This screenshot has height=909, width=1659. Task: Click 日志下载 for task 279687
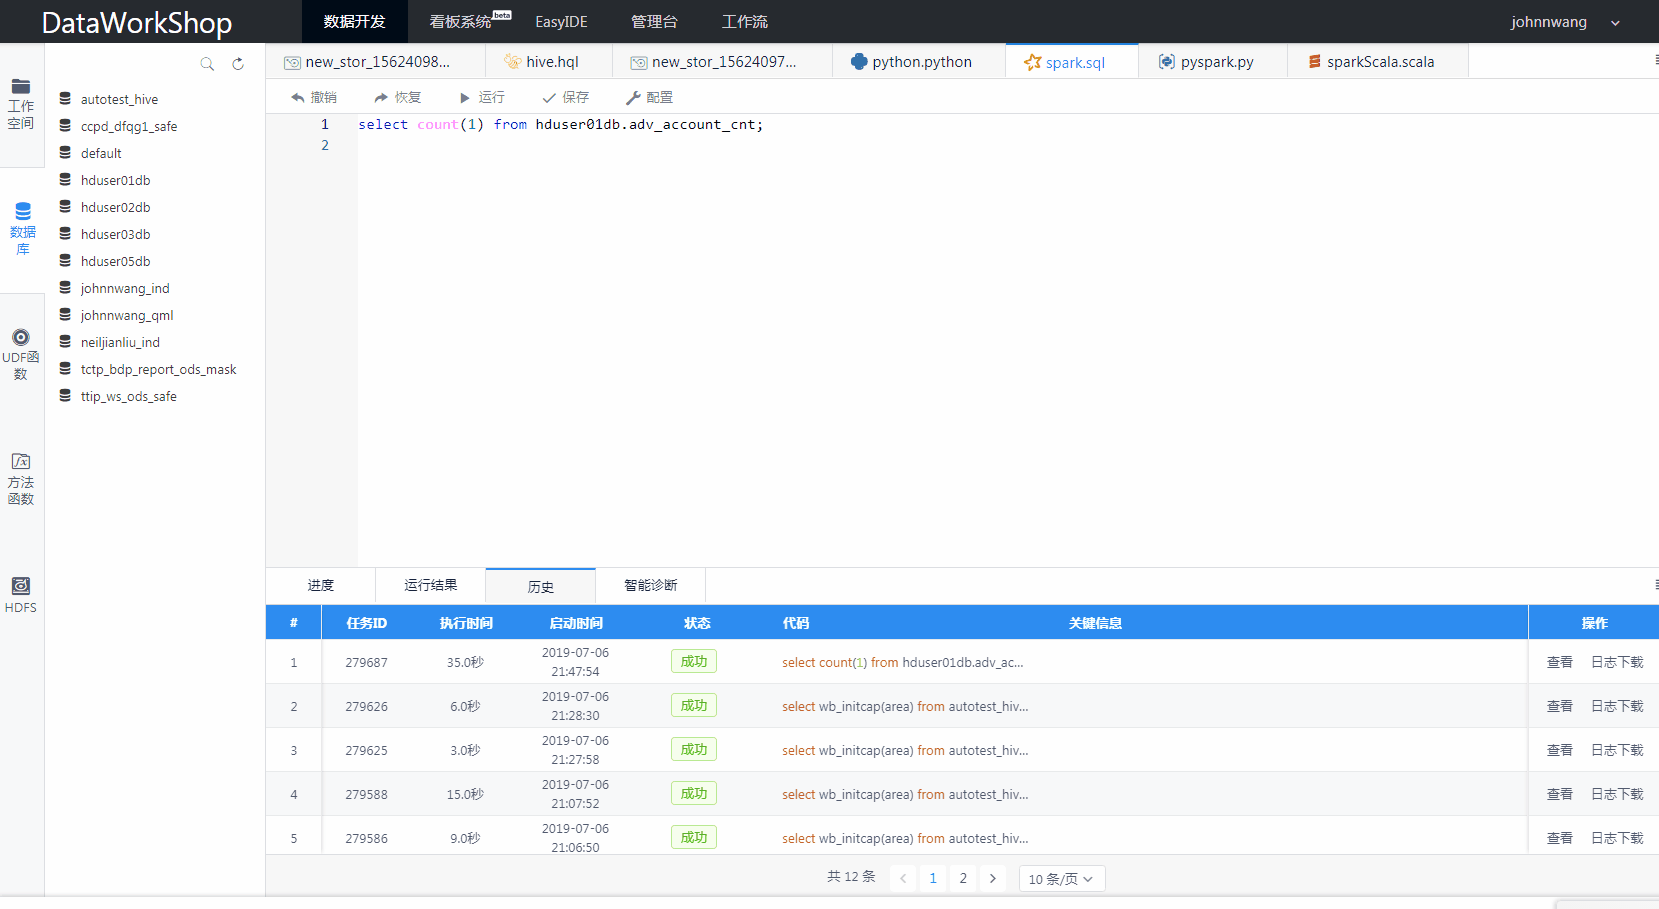[x=1617, y=662]
